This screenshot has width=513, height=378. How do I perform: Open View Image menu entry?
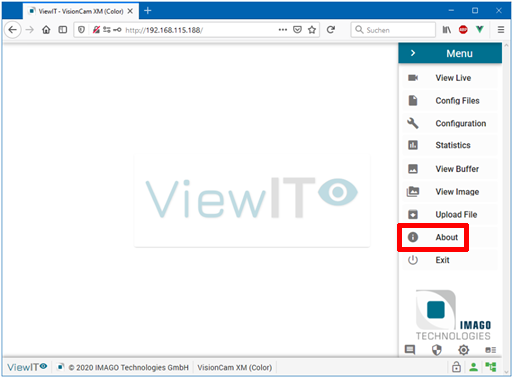(x=450, y=192)
